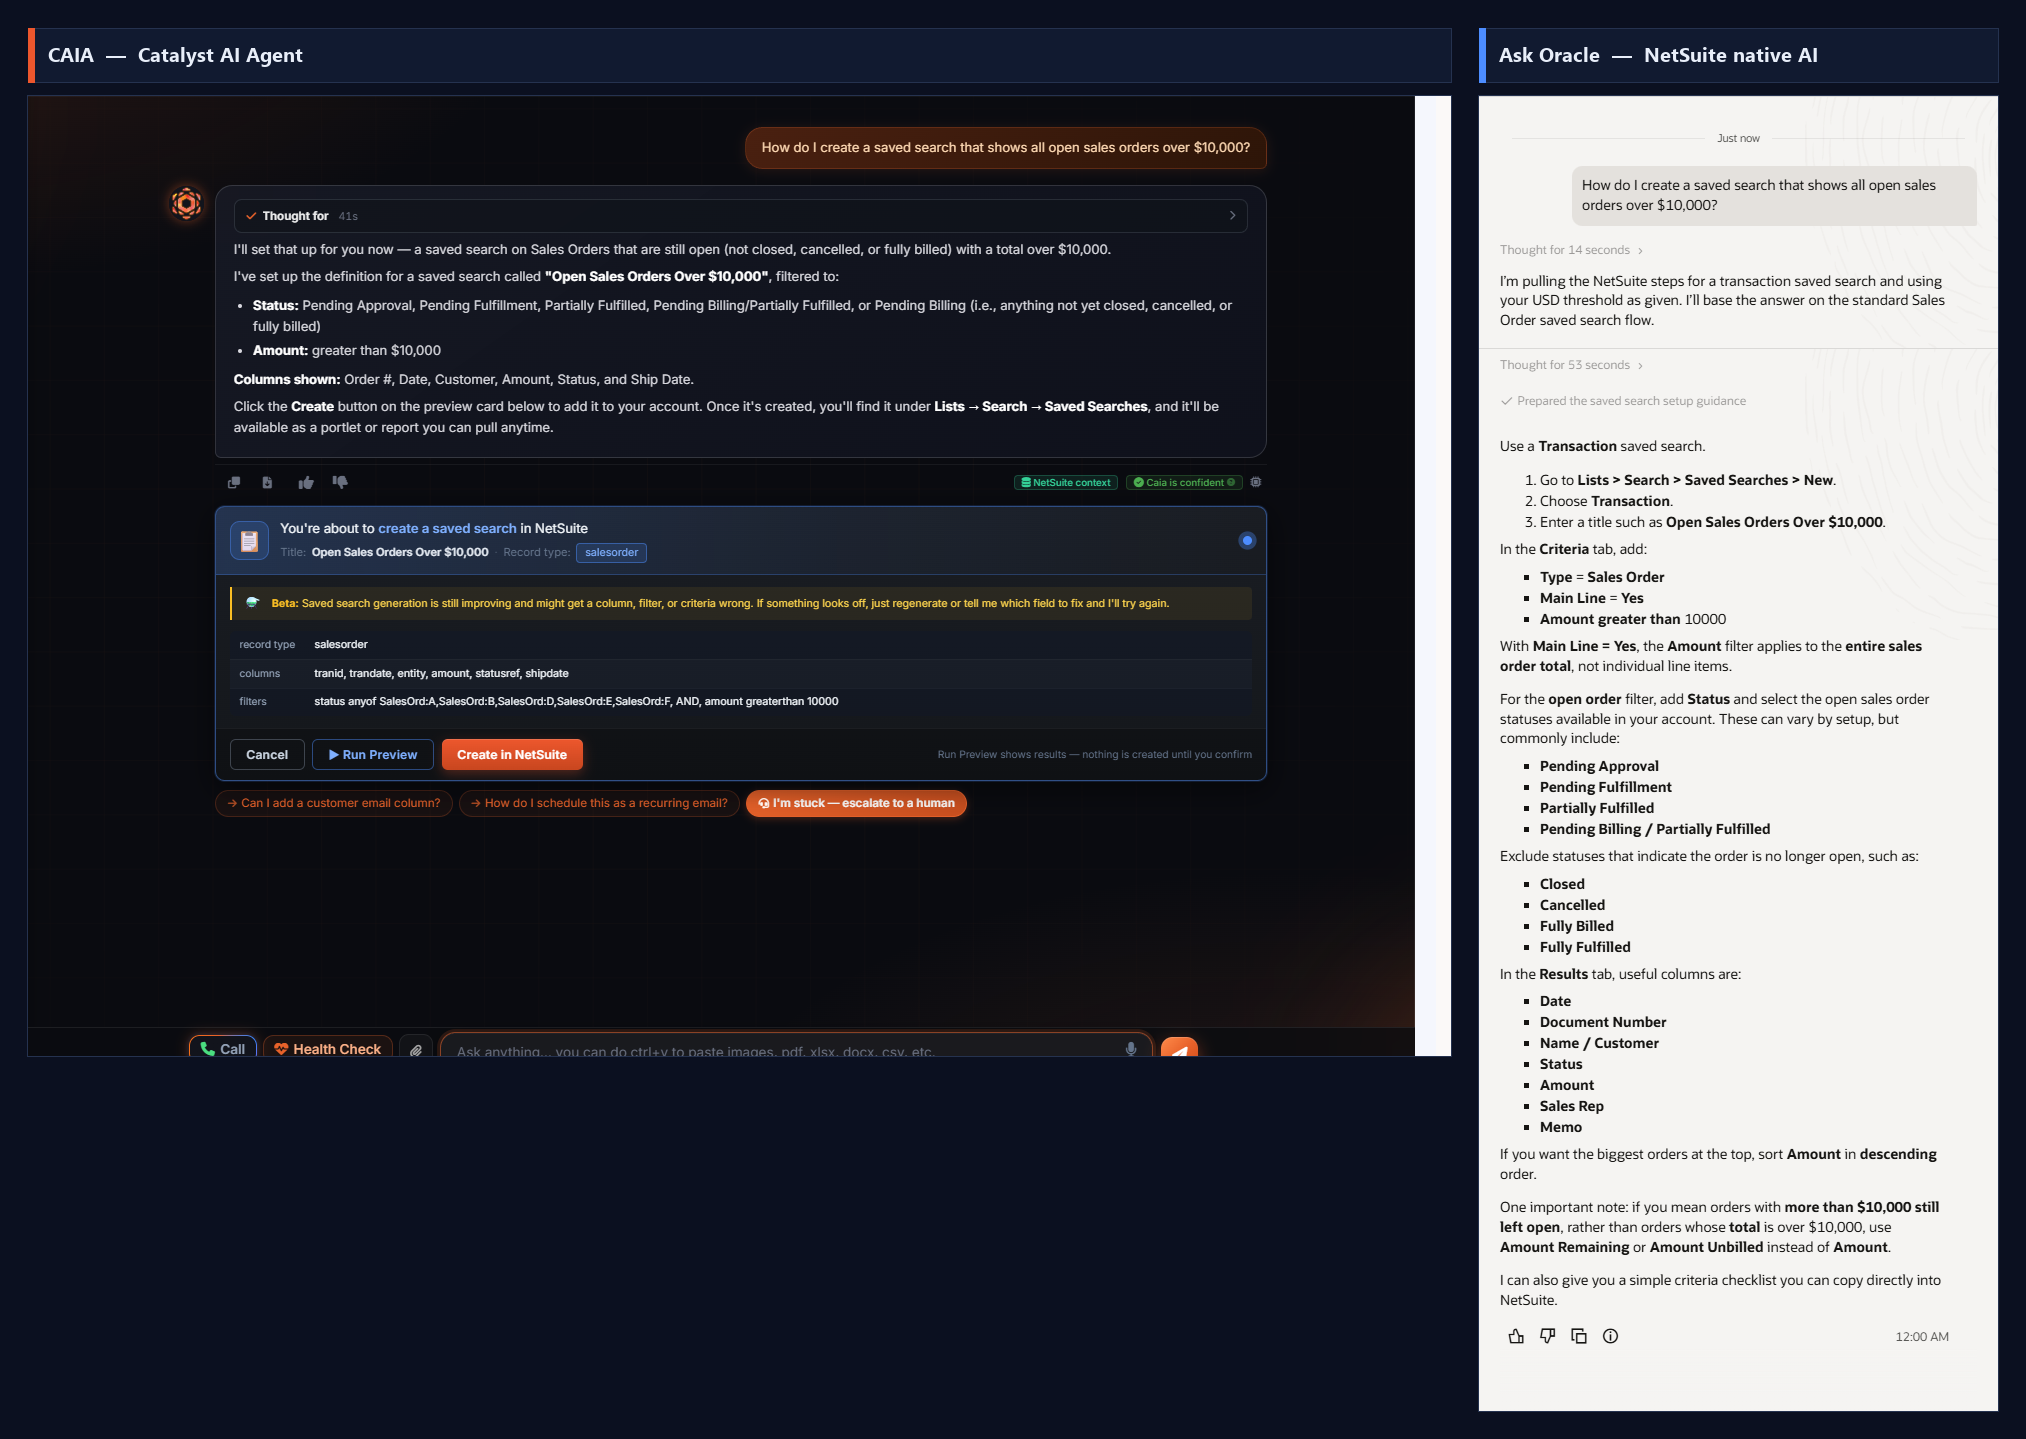Click the title 'Open Sales Orders Over $10,000' on card
This screenshot has width=2026, height=1439.
(x=400, y=552)
